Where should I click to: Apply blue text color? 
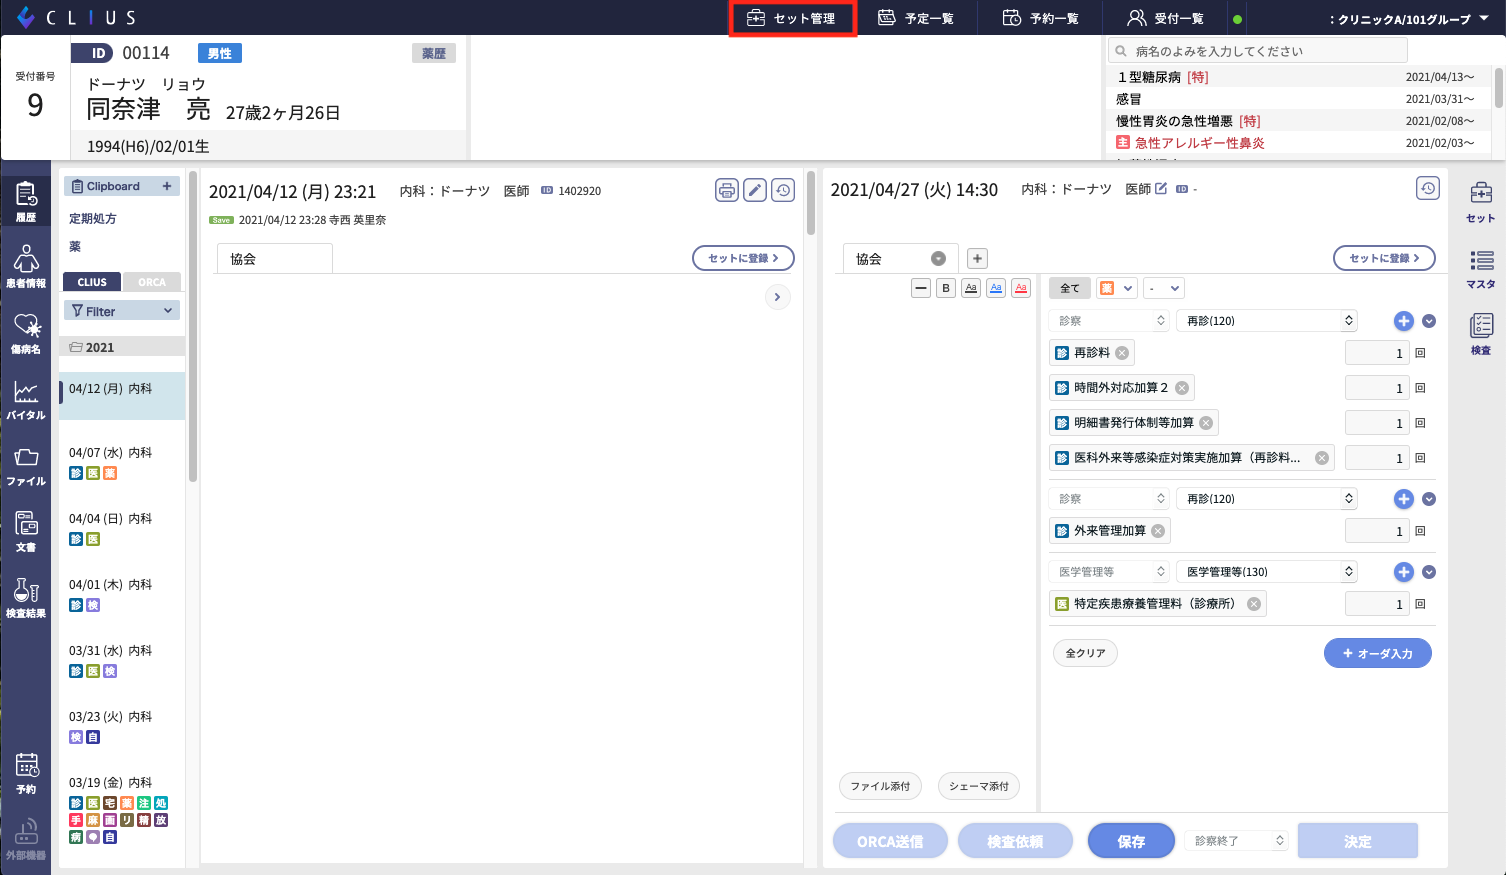996,288
